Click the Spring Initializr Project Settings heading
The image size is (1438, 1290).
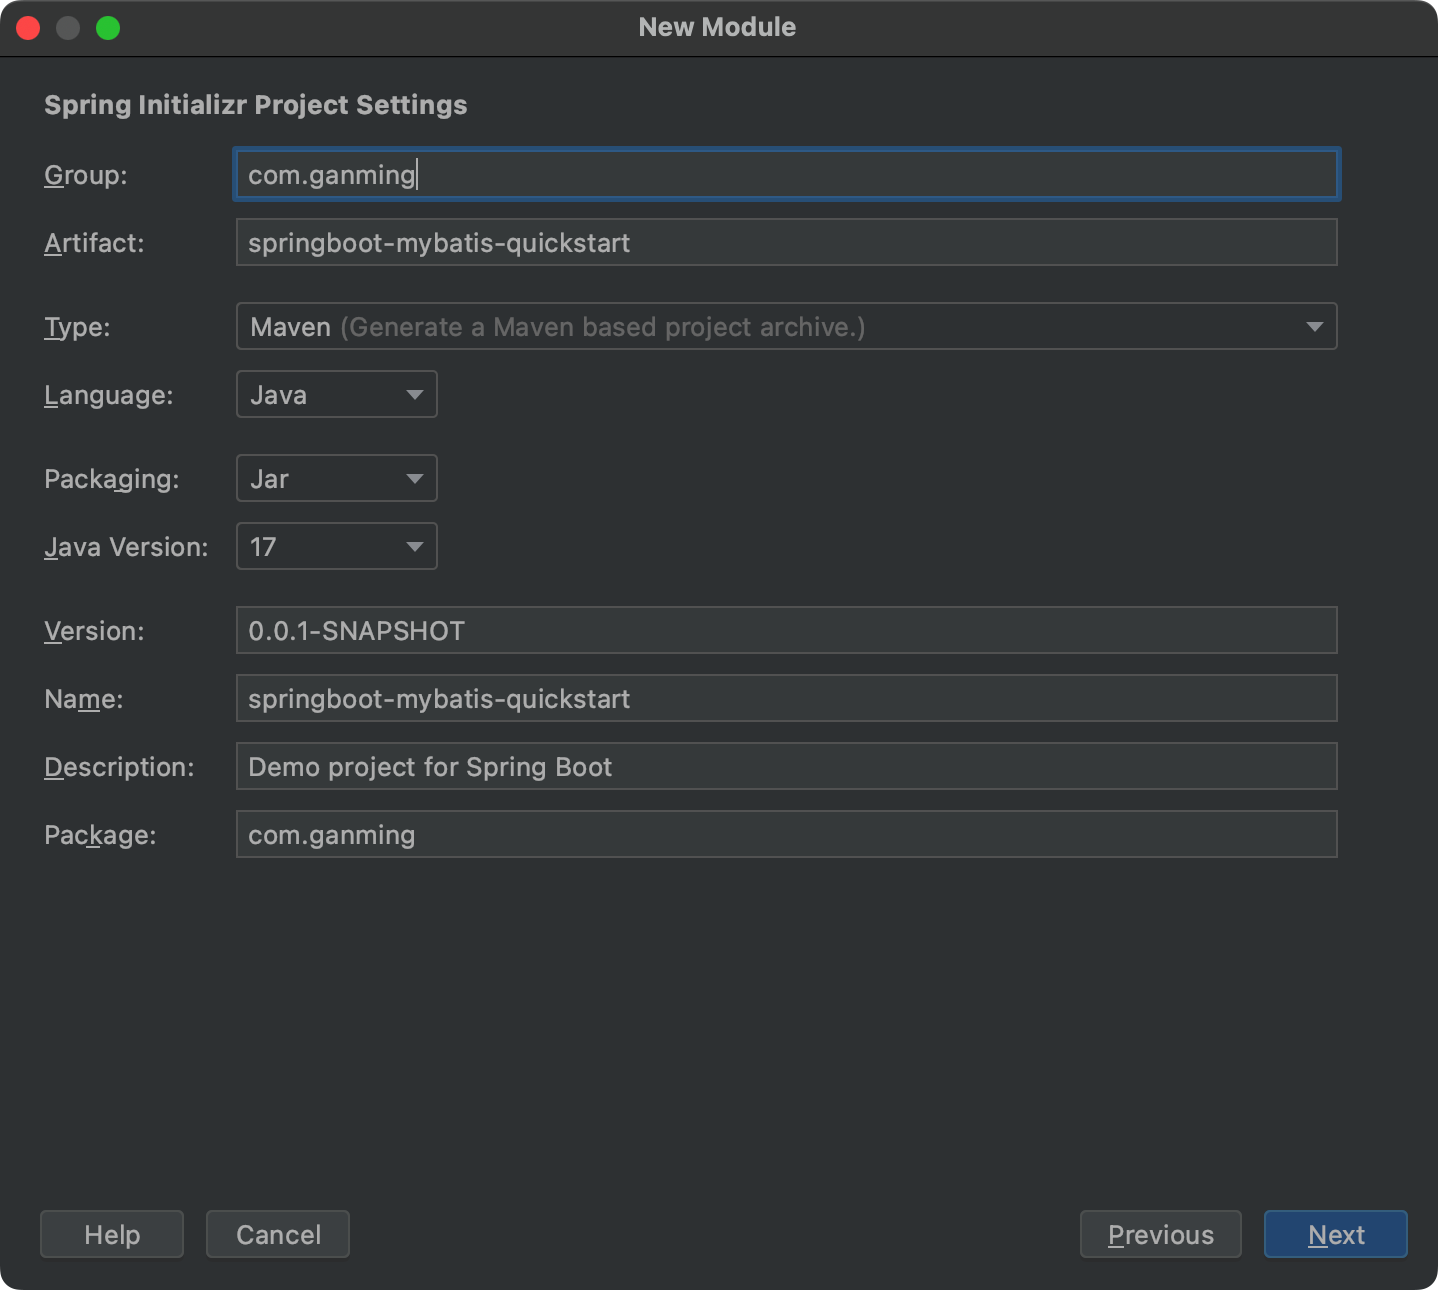click(x=256, y=105)
